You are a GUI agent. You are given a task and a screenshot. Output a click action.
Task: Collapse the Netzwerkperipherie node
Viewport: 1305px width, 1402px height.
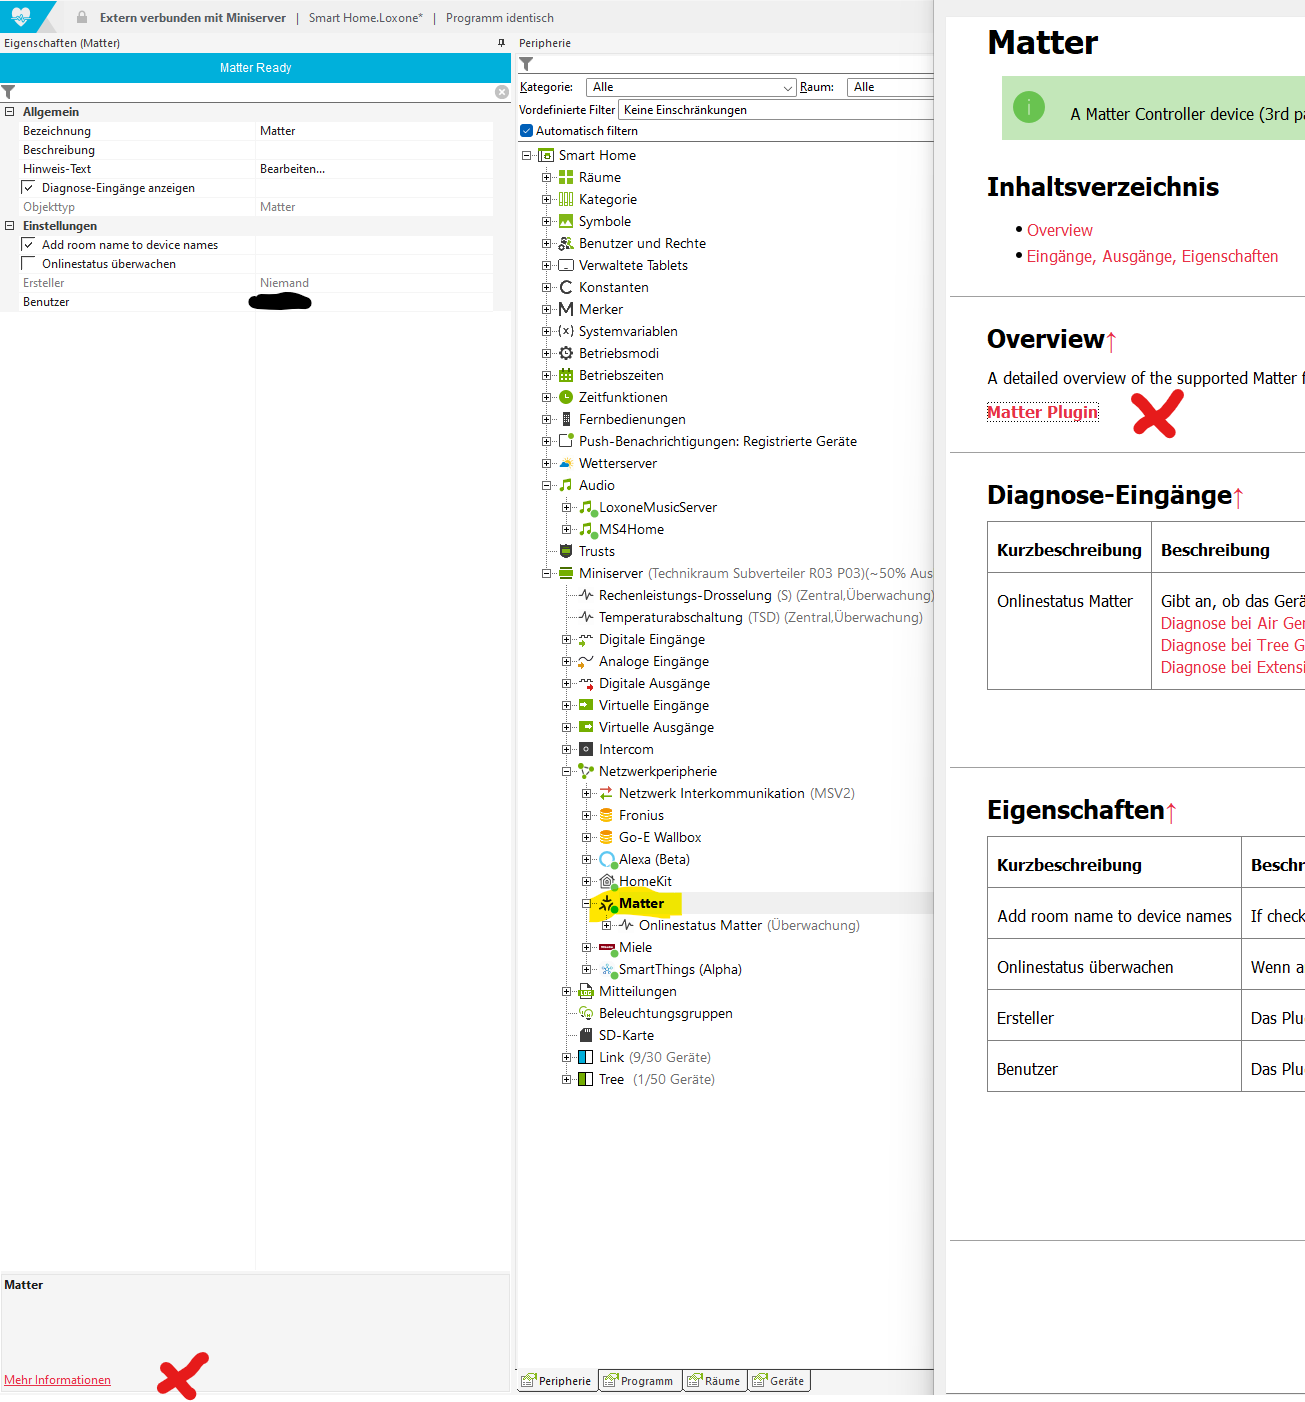pyautogui.click(x=566, y=771)
